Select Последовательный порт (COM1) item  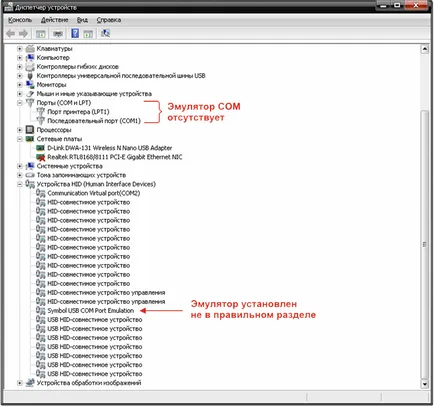94,121
